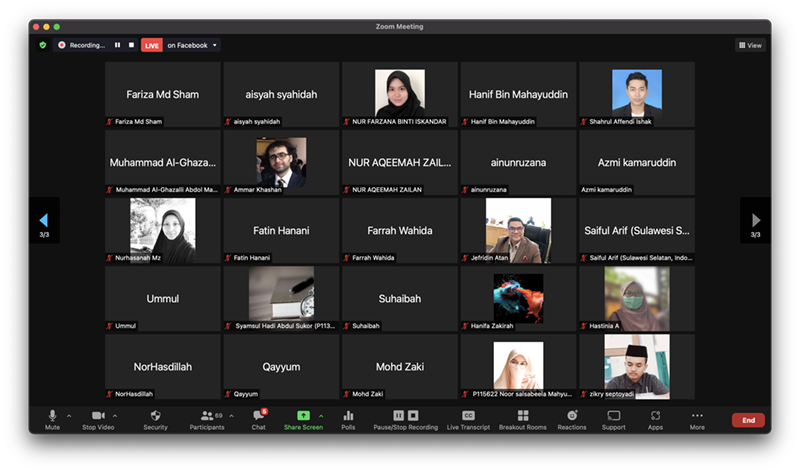Enable Live Transcript captions
This screenshot has height=472, width=800.
(467, 419)
